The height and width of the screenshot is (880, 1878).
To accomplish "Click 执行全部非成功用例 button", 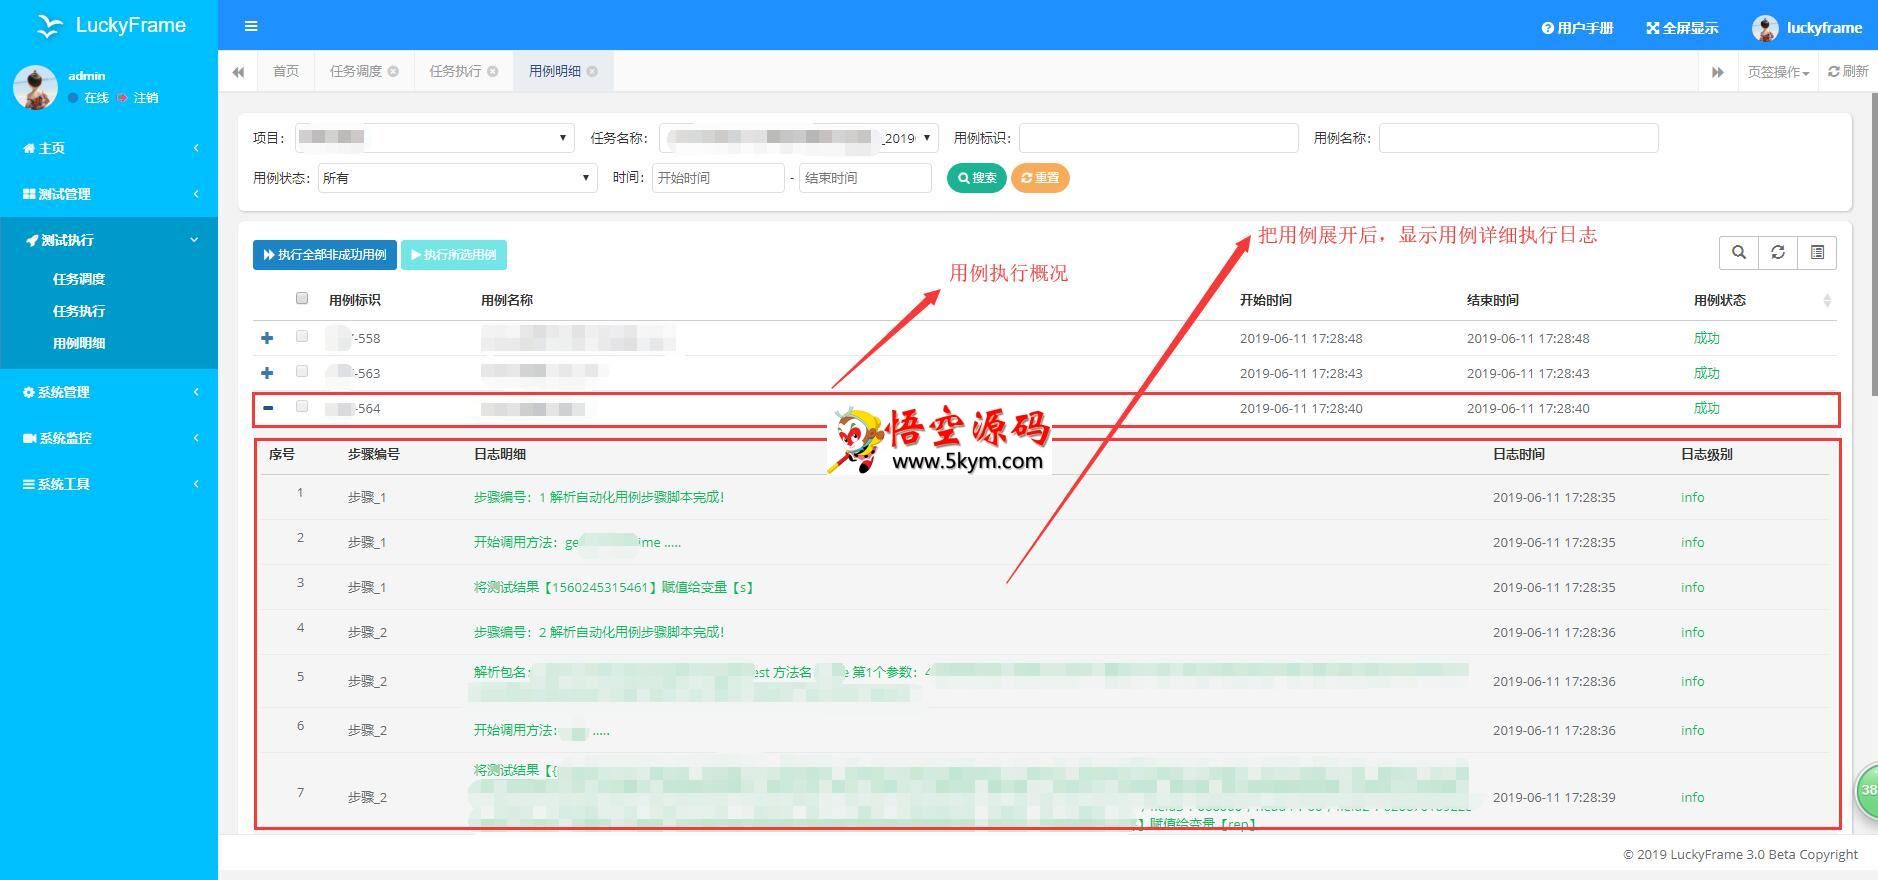I will (x=325, y=255).
